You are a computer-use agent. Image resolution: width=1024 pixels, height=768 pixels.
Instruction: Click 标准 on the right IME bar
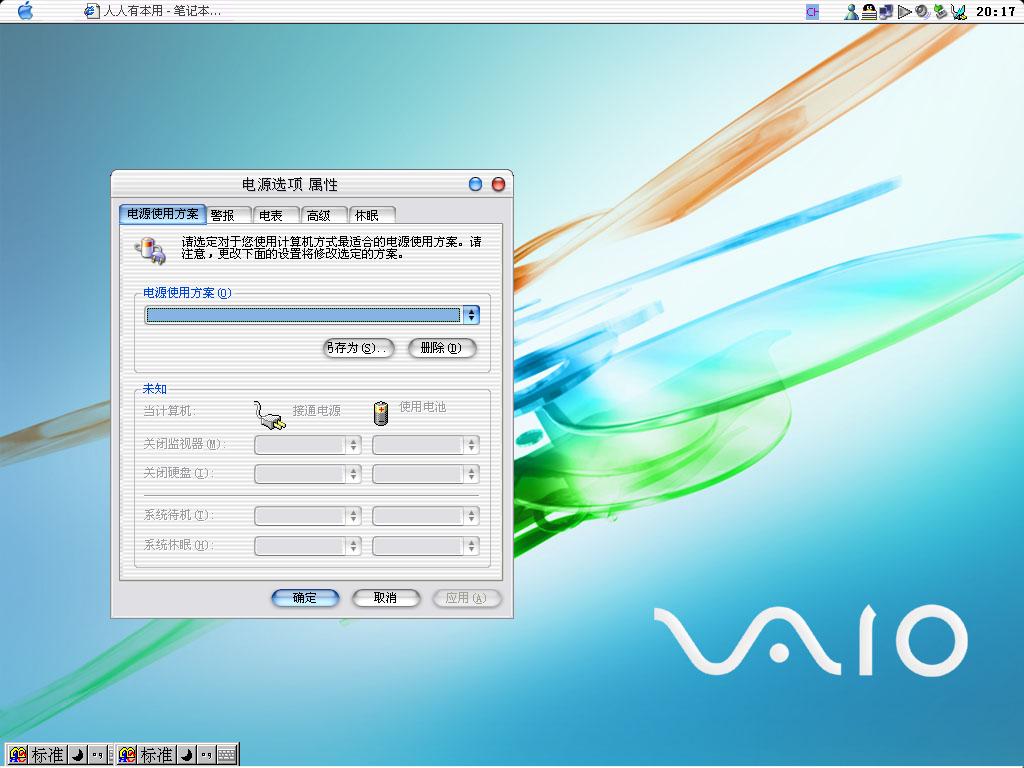click(157, 756)
